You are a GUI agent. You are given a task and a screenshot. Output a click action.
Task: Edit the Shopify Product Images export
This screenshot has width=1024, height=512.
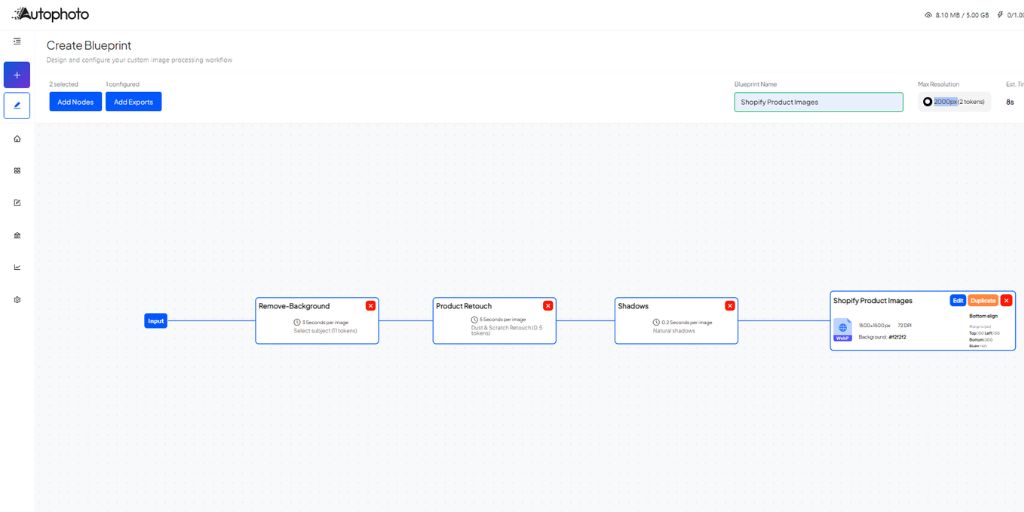coord(957,300)
